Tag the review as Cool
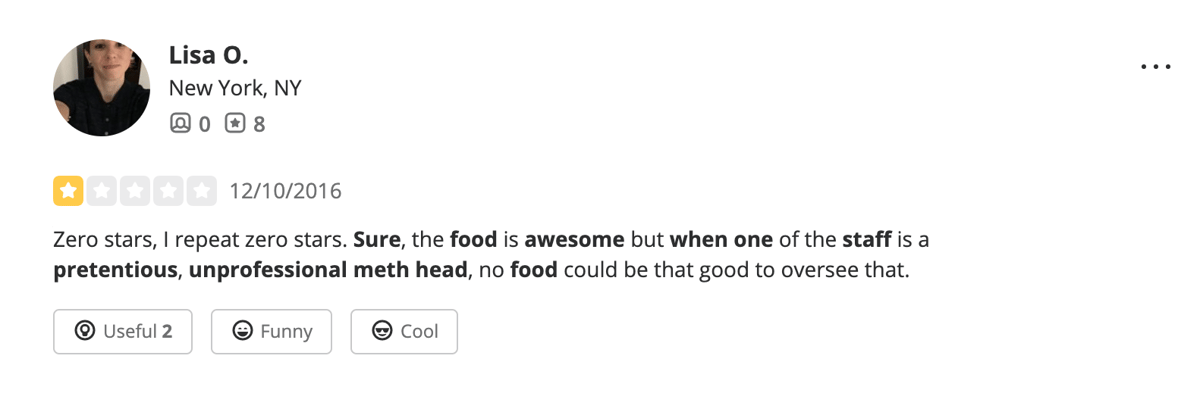Viewport: 1200px width, 415px height. [403, 331]
